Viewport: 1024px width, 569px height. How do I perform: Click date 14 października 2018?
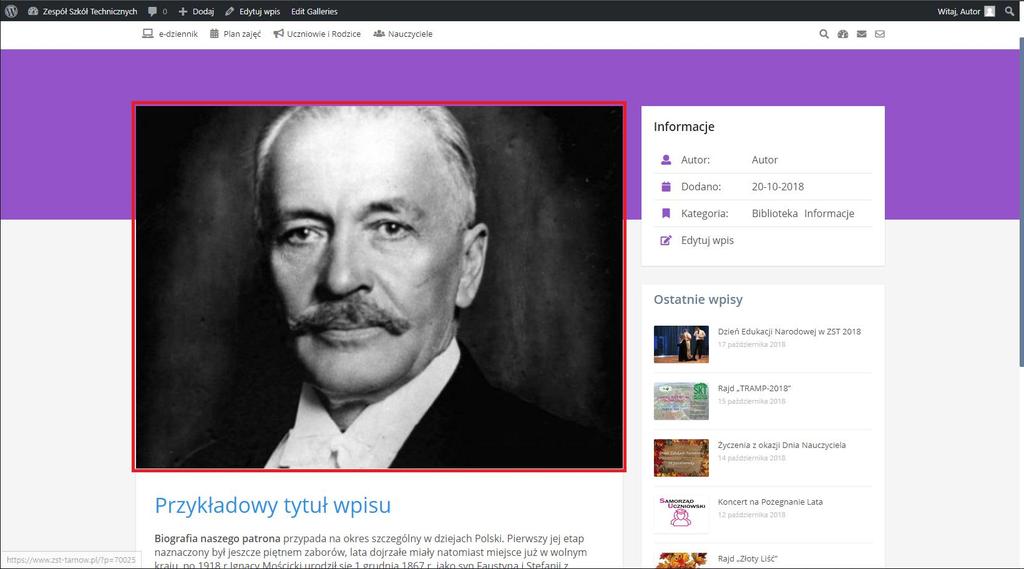click(751, 458)
